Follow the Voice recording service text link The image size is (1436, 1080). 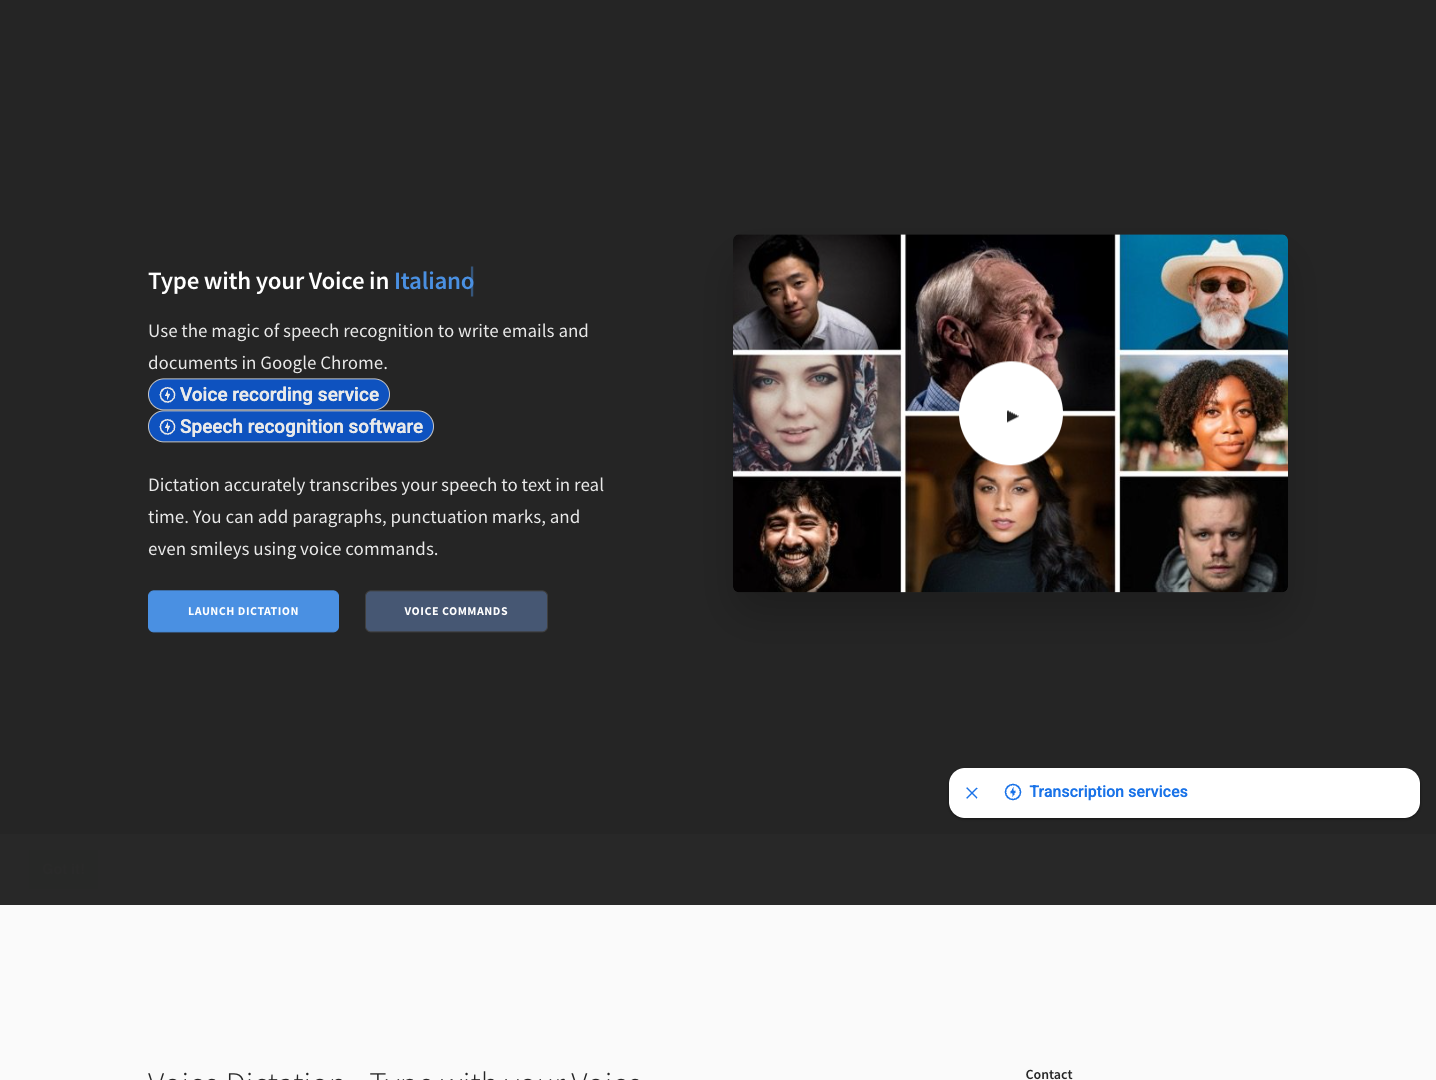tap(279, 395)
